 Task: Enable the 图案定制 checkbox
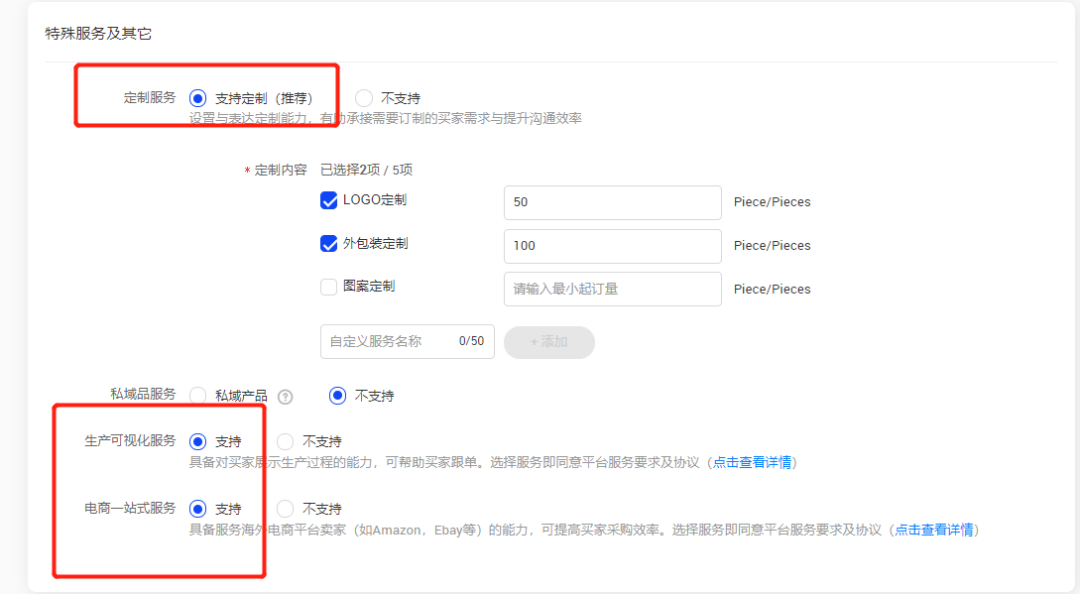[x=328, y=288]
